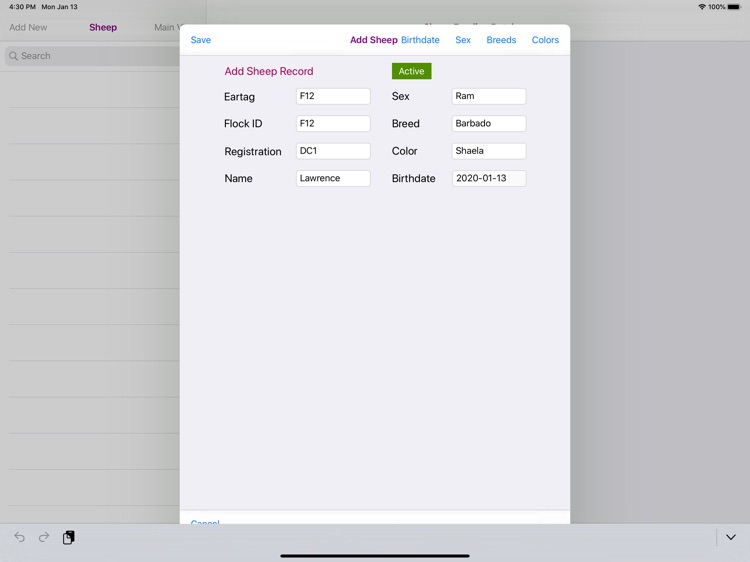
Task: Click the Flock ID label
Action: 243,123
